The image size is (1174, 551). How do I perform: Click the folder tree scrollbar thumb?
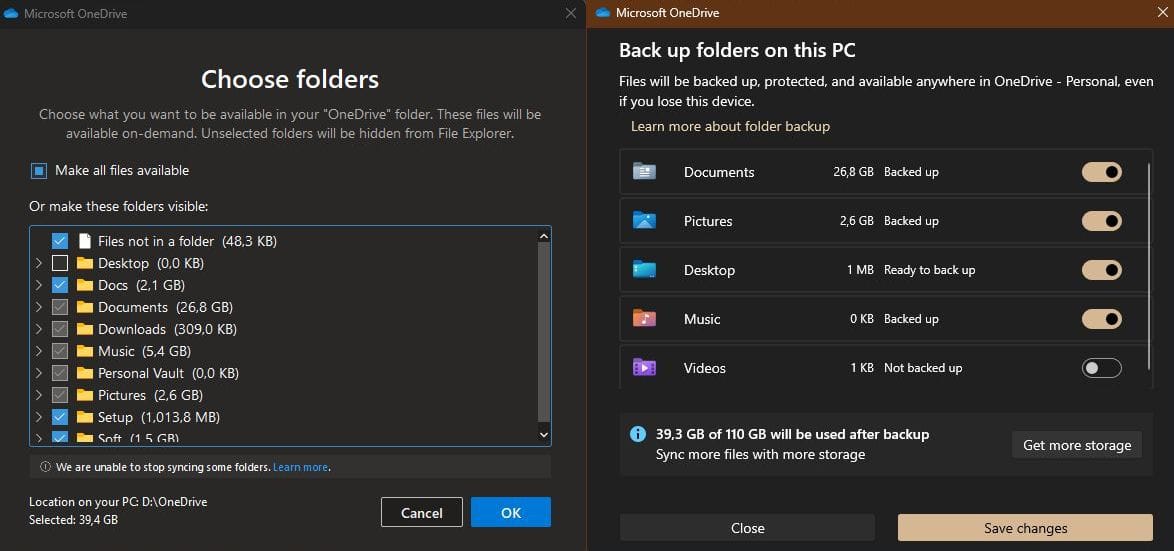(x=544, y=332)
